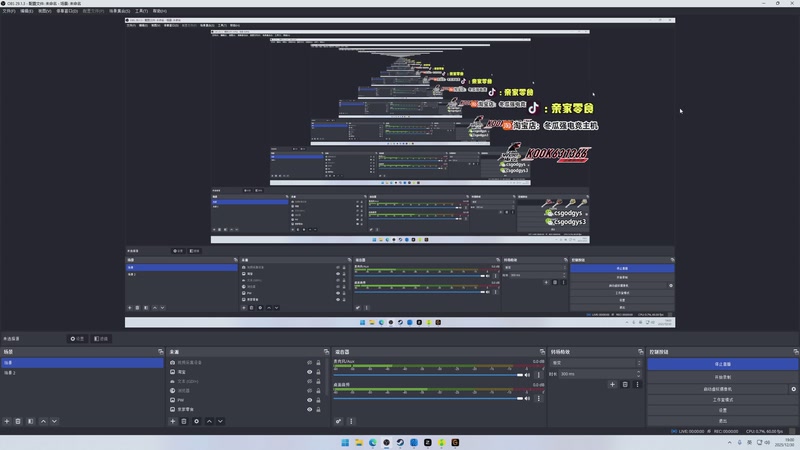Toggle visibility of 浏览器 source

tap(309, 391)
